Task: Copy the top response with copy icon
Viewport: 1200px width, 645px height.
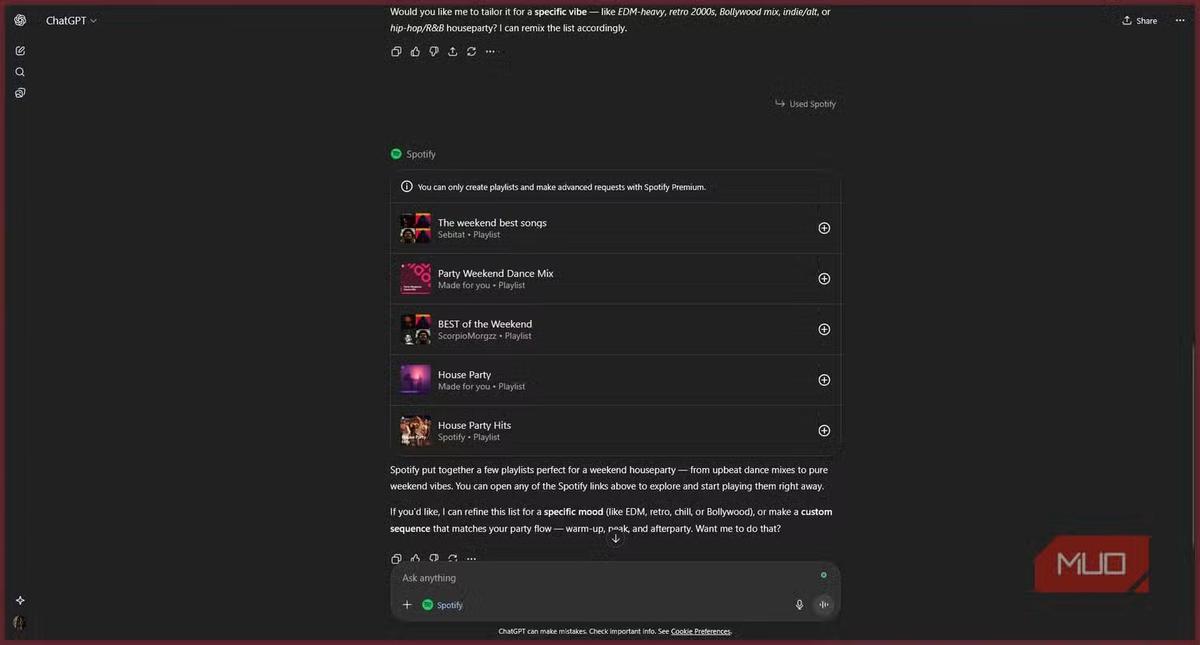Action: 396,51
